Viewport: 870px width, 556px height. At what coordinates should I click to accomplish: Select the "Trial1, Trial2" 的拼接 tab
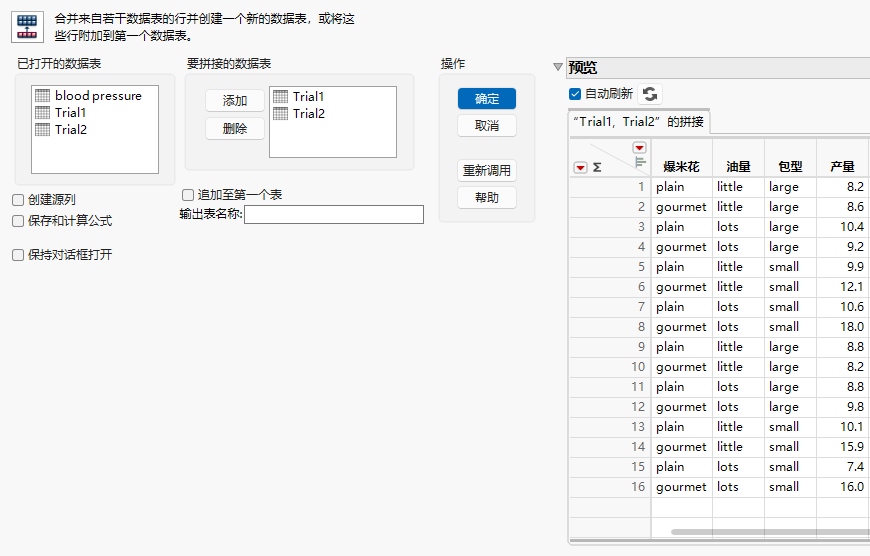point(639,122)
